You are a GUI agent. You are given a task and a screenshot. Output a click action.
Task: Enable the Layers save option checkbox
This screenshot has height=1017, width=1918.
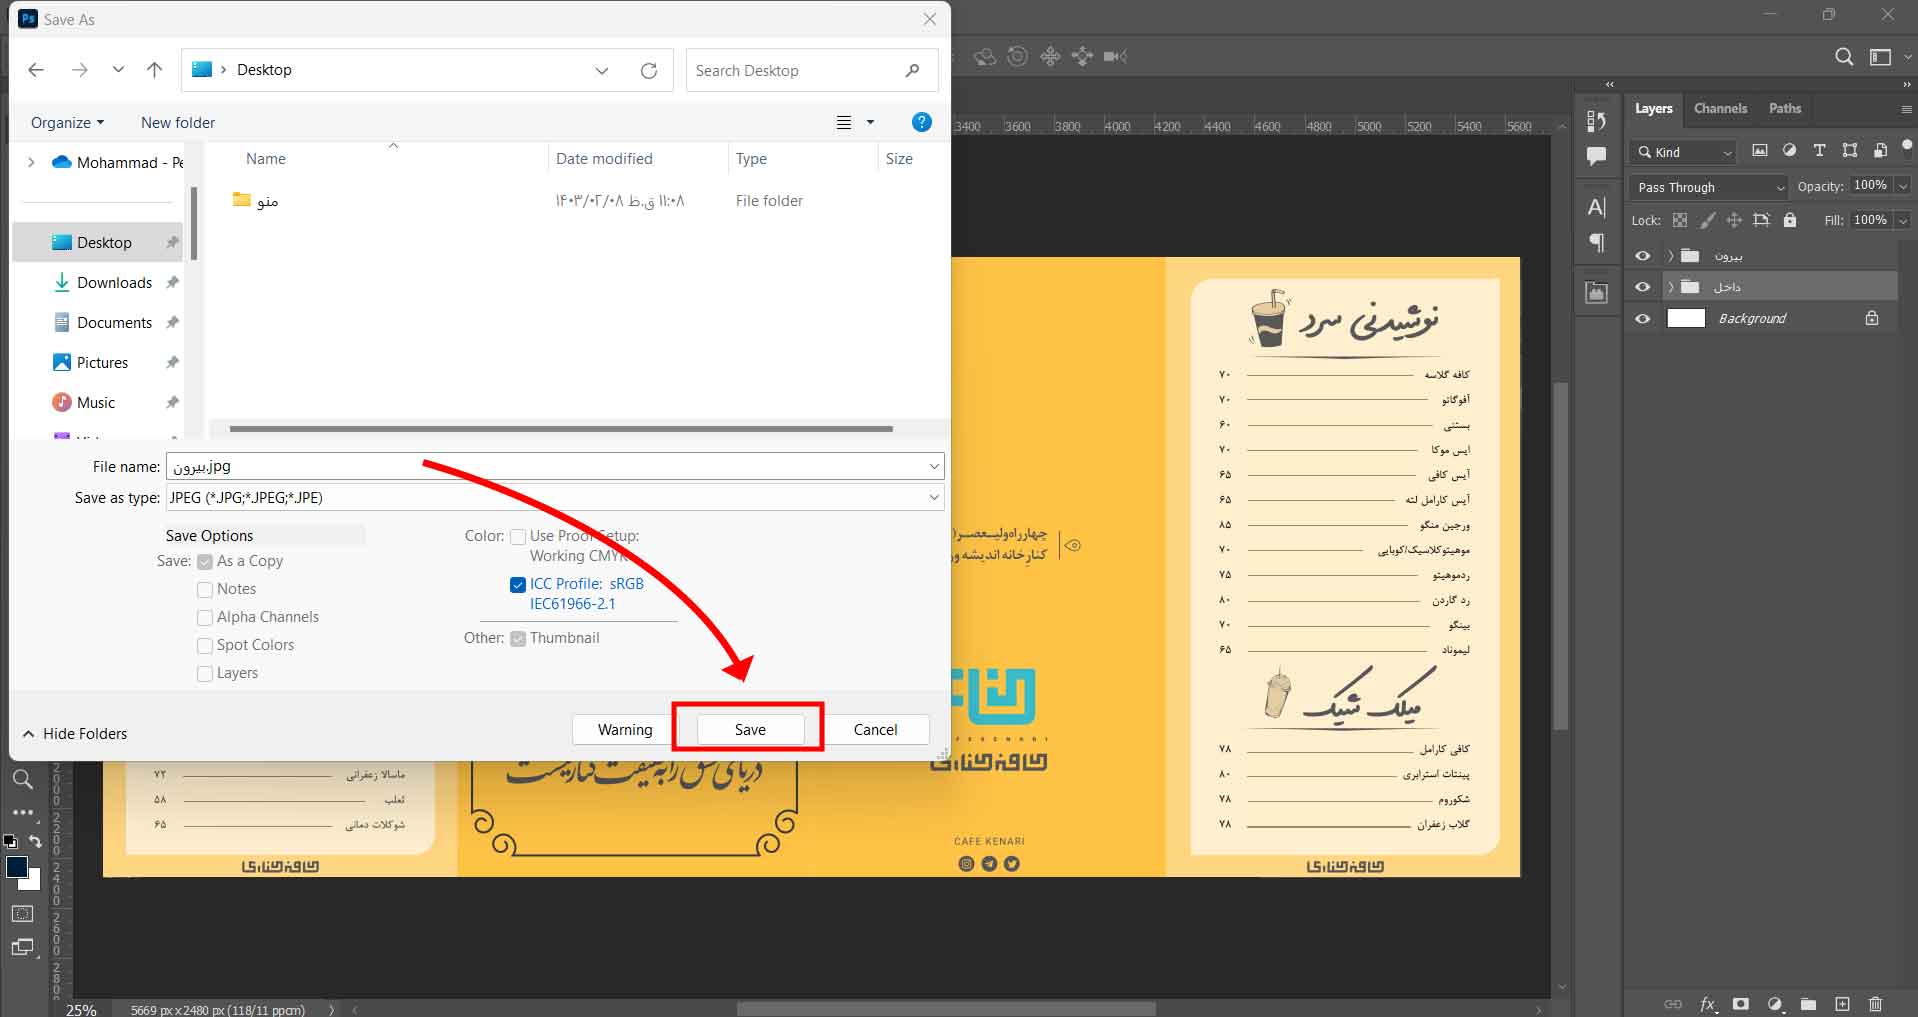click(205, 674)
